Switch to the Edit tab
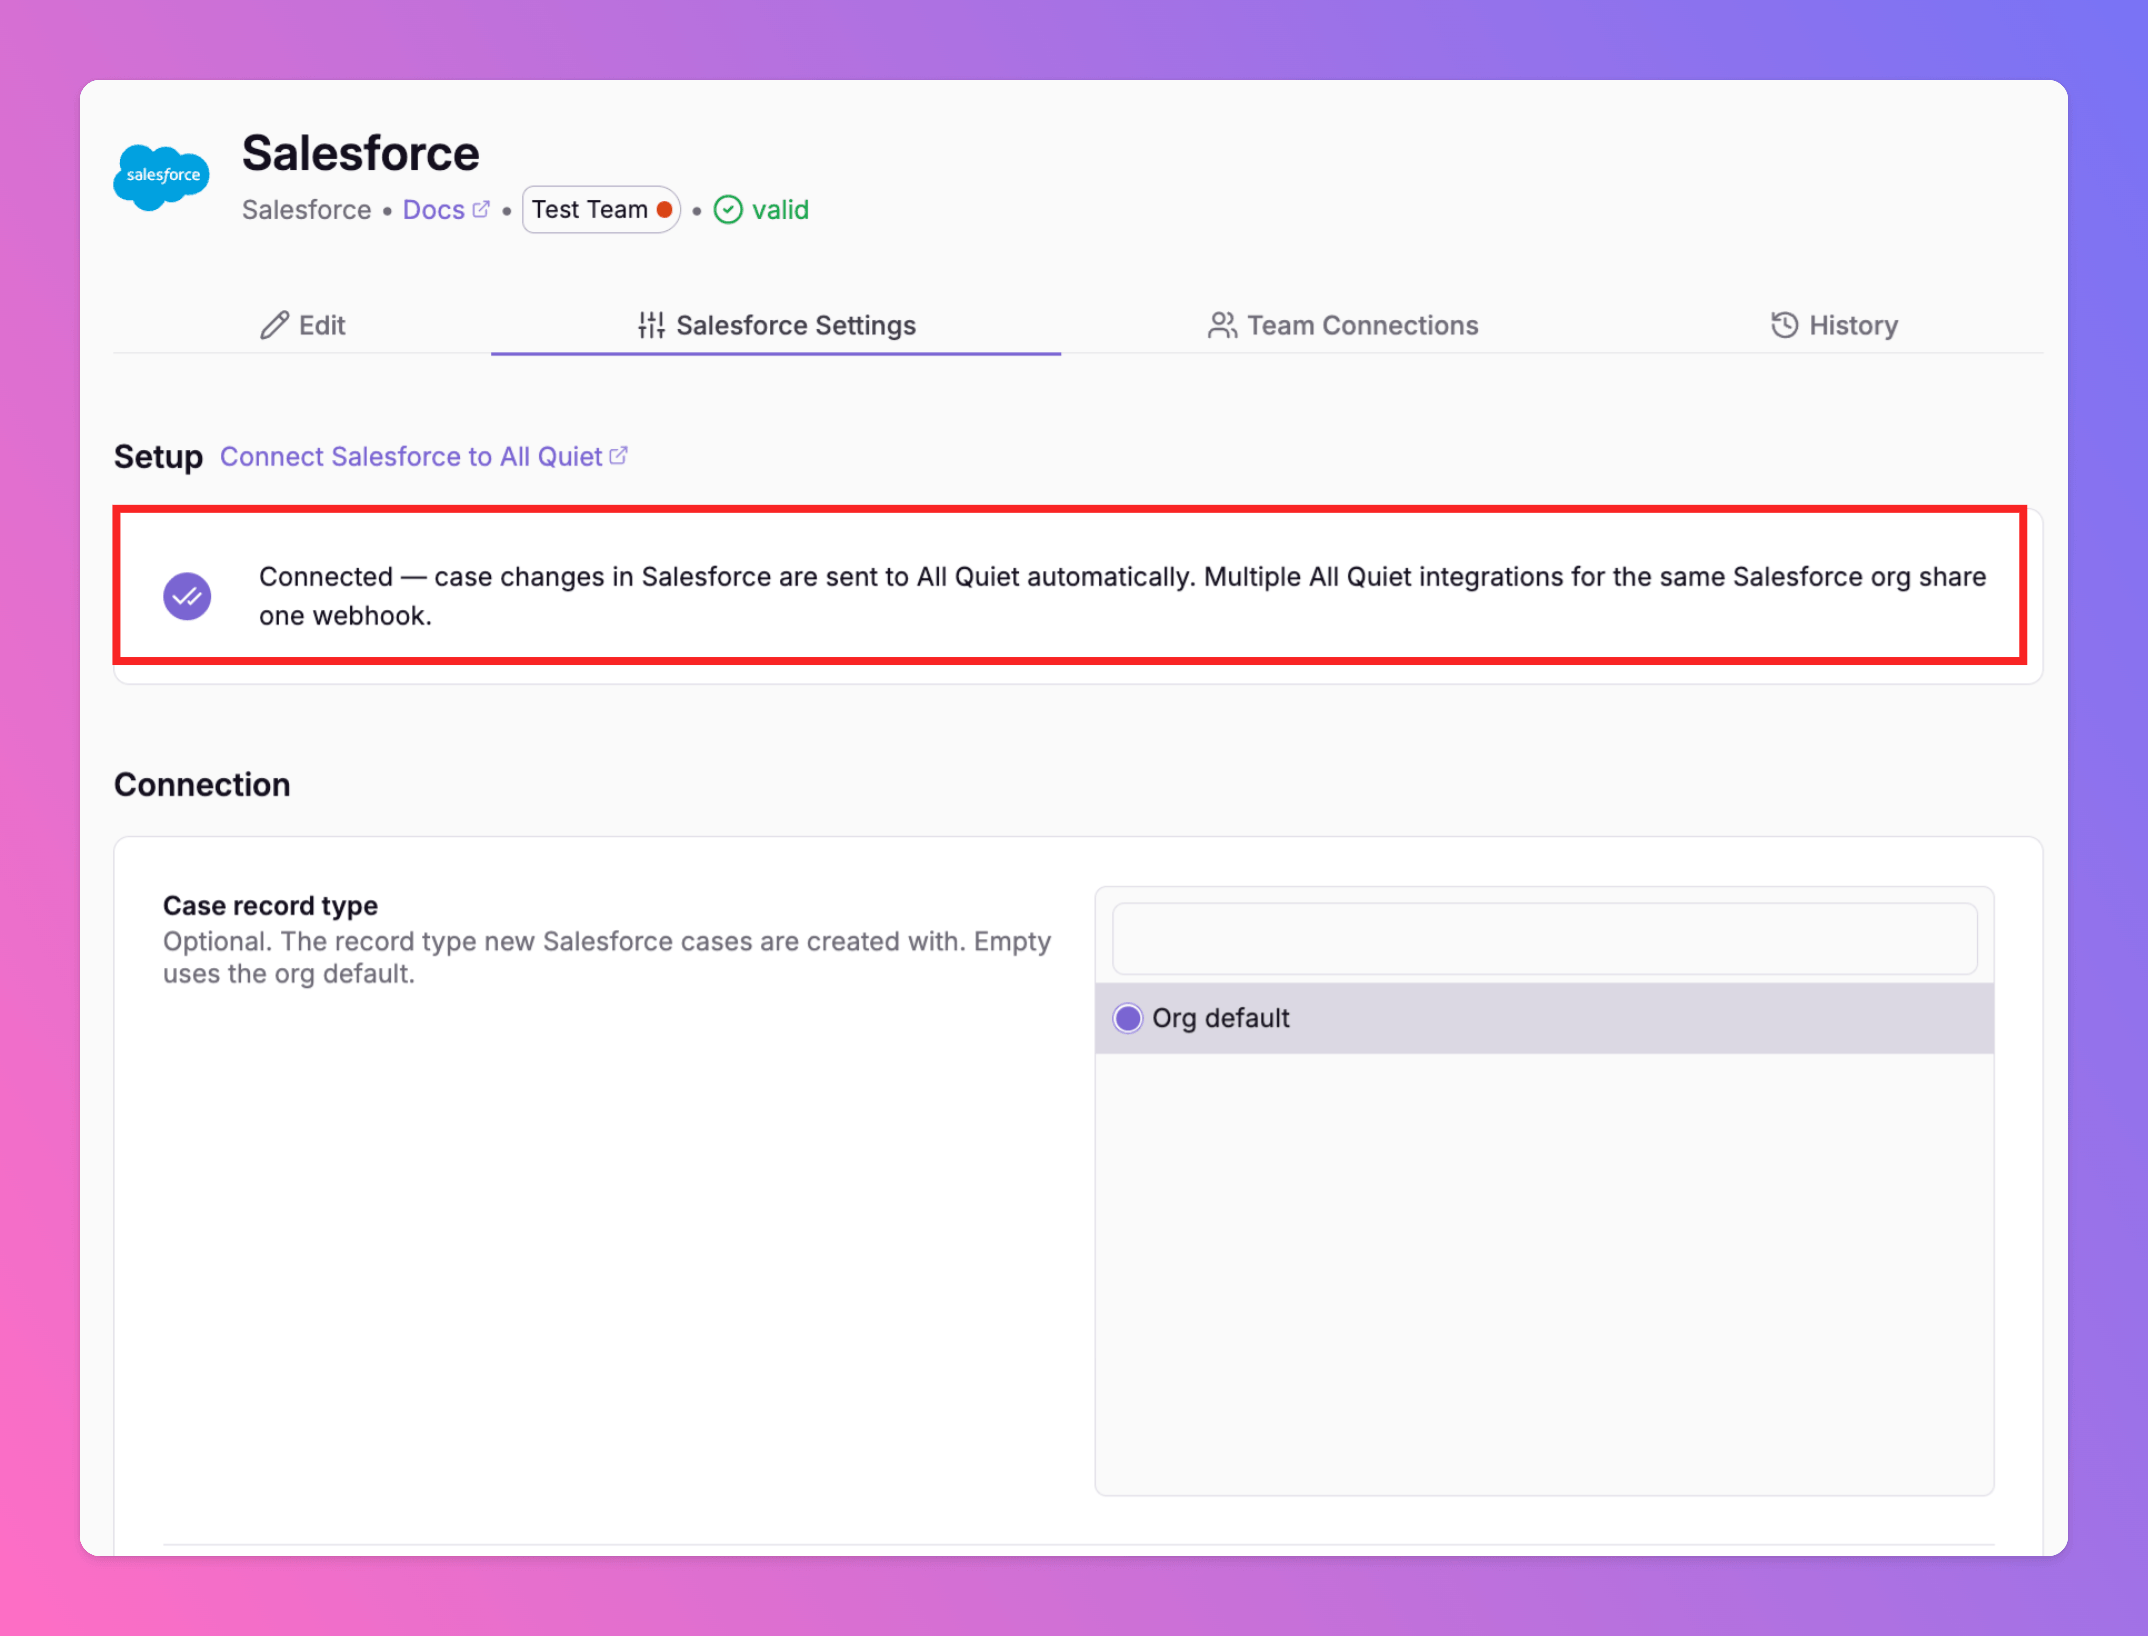The image size is (2148, 1636). pos(302,325)
